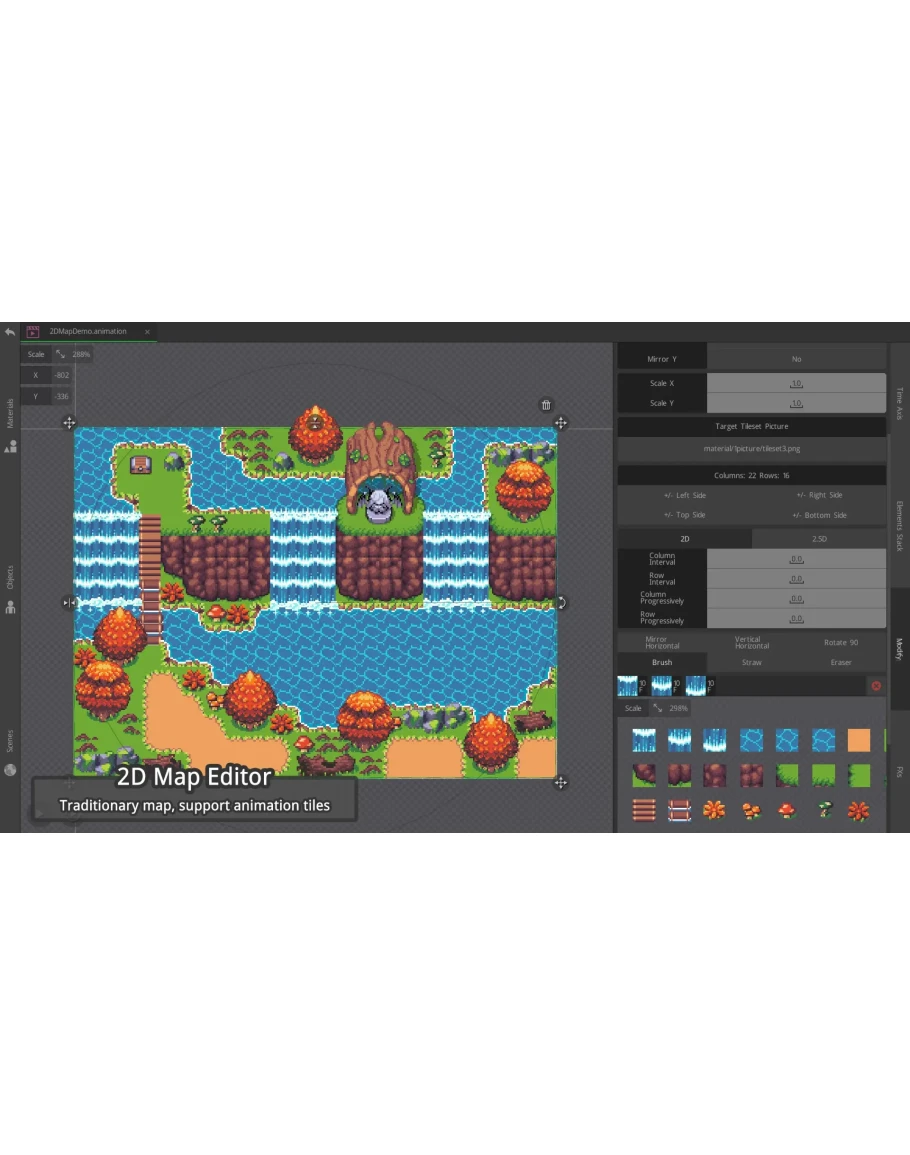This screenshot has height=1155, width=910.
Task: Click the Rotate 90 button
Action: pos(841,642)
